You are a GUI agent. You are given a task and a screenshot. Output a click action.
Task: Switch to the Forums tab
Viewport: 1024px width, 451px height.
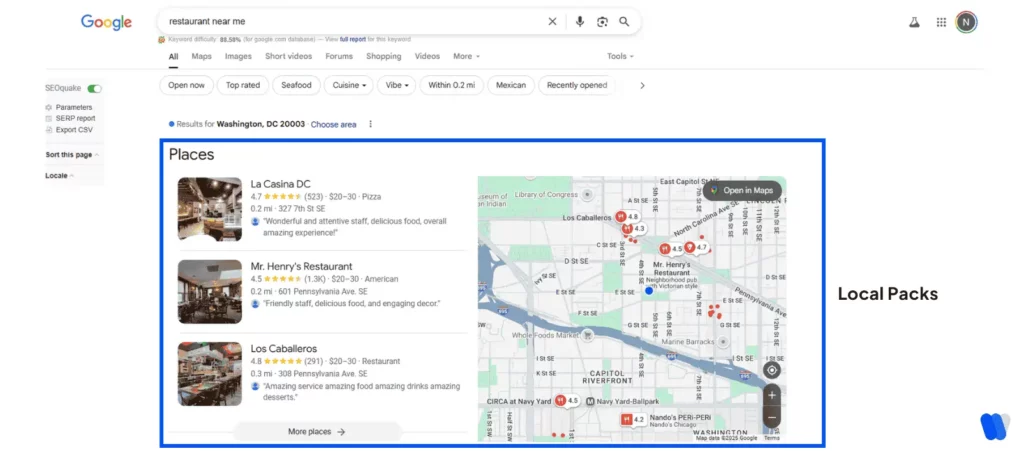(x=339, y=57)
